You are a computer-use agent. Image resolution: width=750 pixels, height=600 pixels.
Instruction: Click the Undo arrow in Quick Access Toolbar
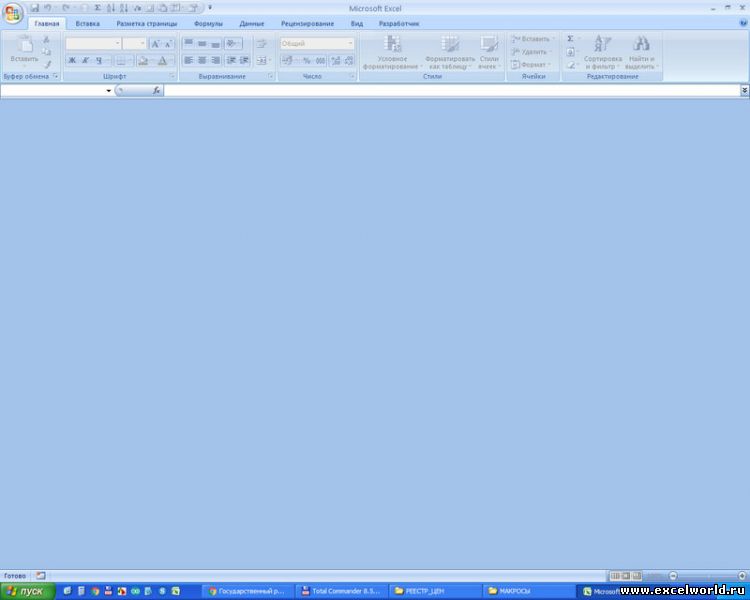tap(47, 8)
